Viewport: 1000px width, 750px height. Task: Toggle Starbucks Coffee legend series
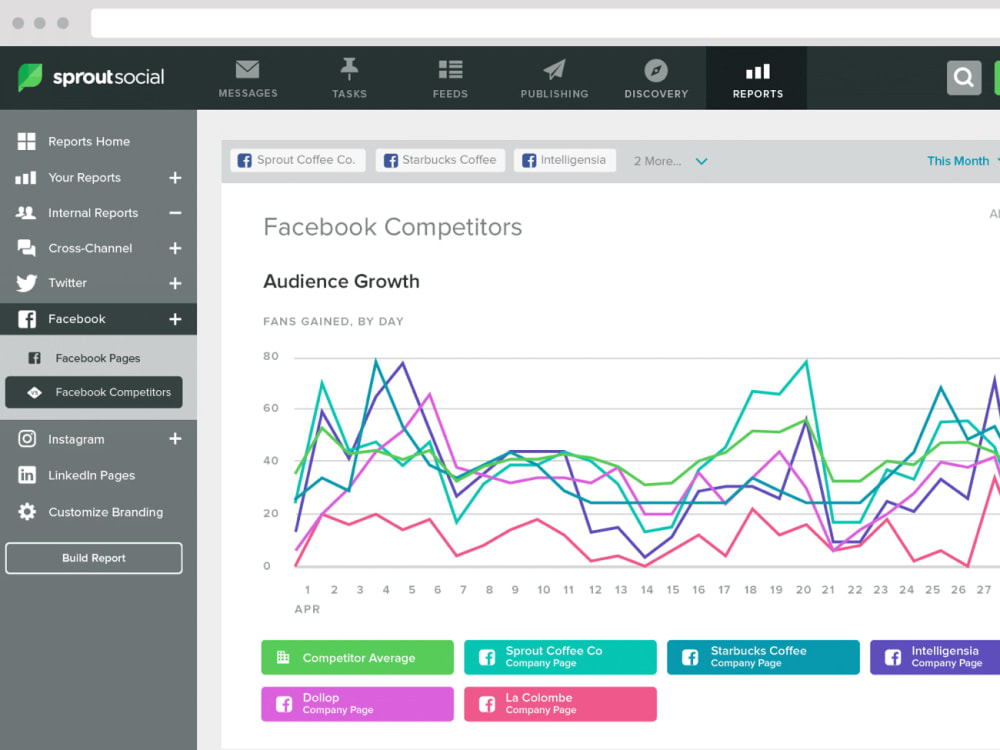[x=763, y=658]
